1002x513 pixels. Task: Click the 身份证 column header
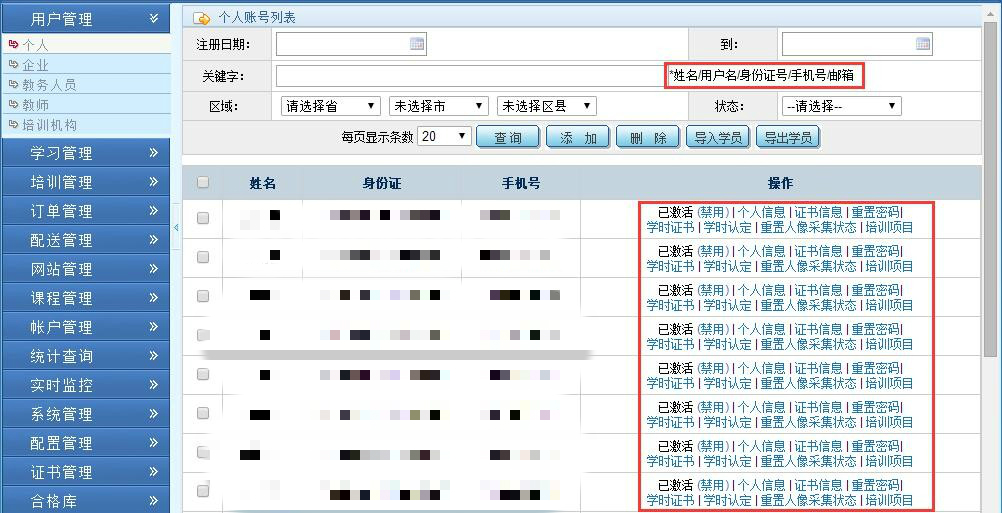coord(382,183)
